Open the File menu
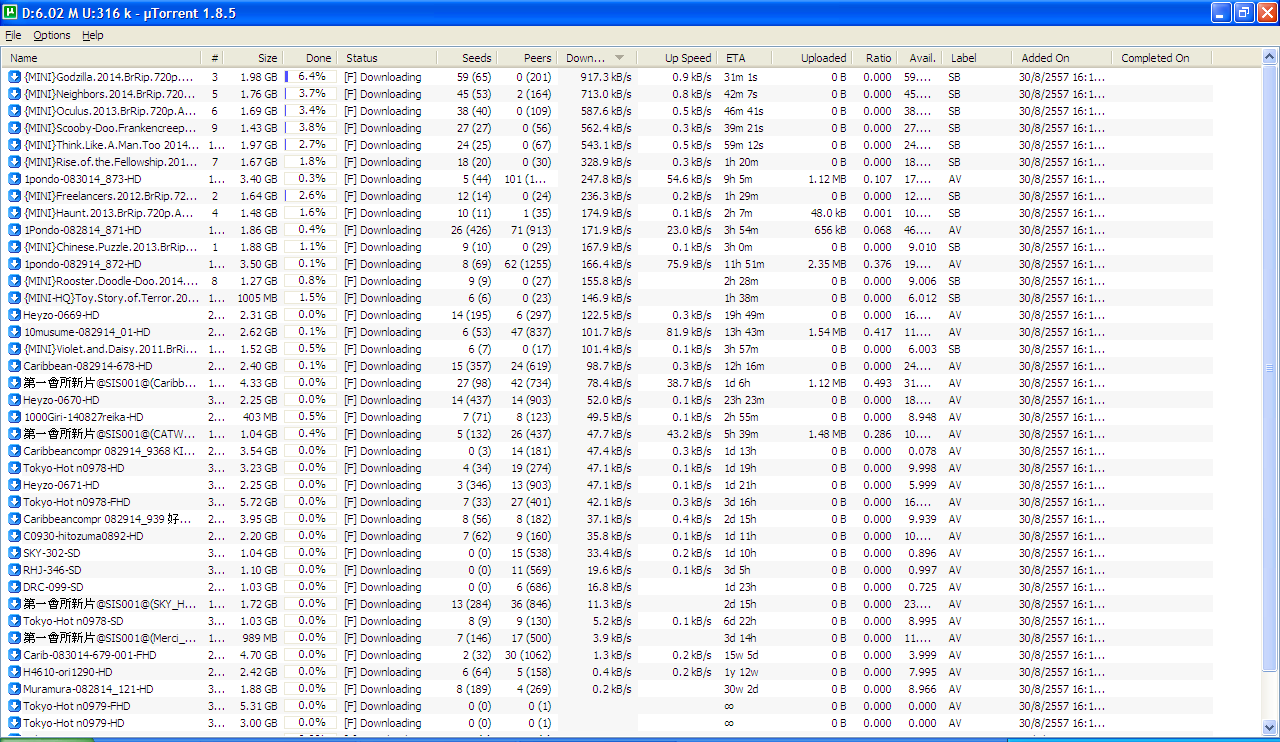The height and width of the screenshot is (742, 1280). pos(13,35)
